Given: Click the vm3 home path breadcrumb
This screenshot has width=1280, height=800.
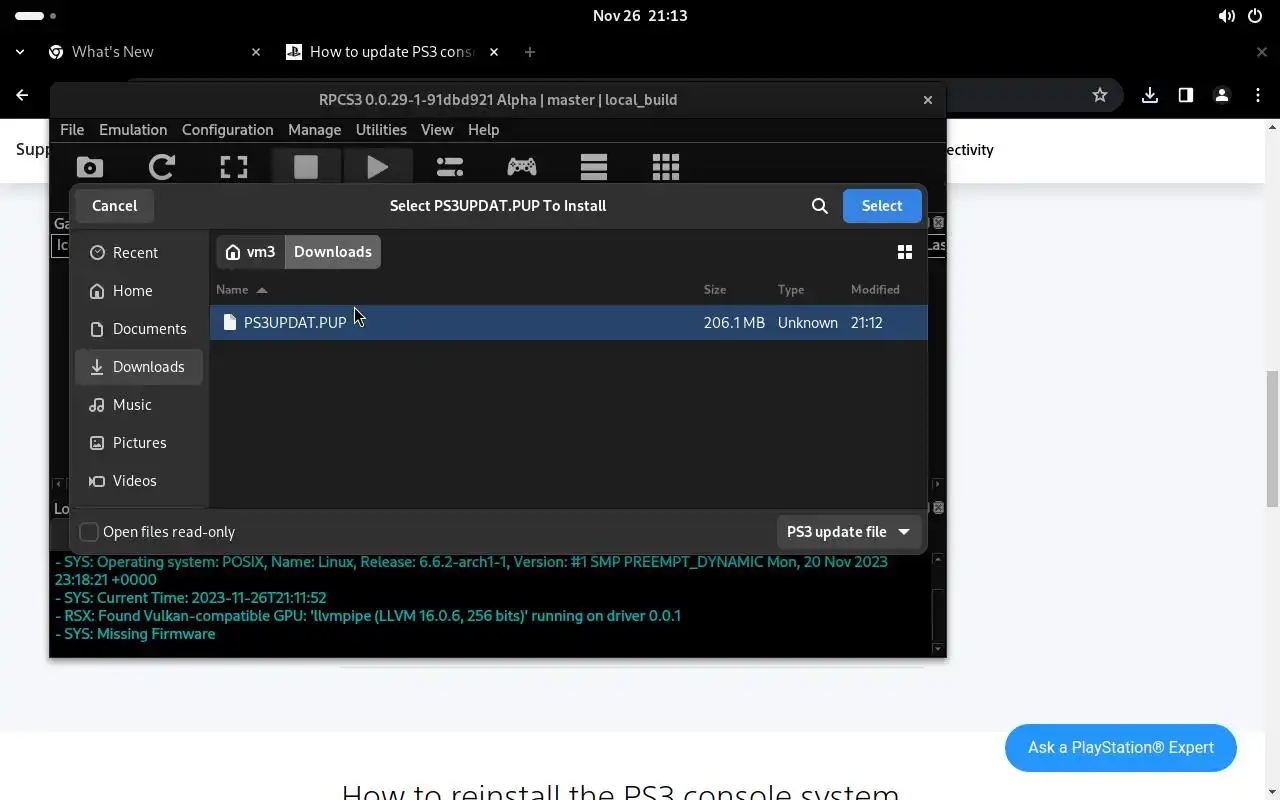Looking at the screenshot, I should pyautogui.click(x=251, y=252).
